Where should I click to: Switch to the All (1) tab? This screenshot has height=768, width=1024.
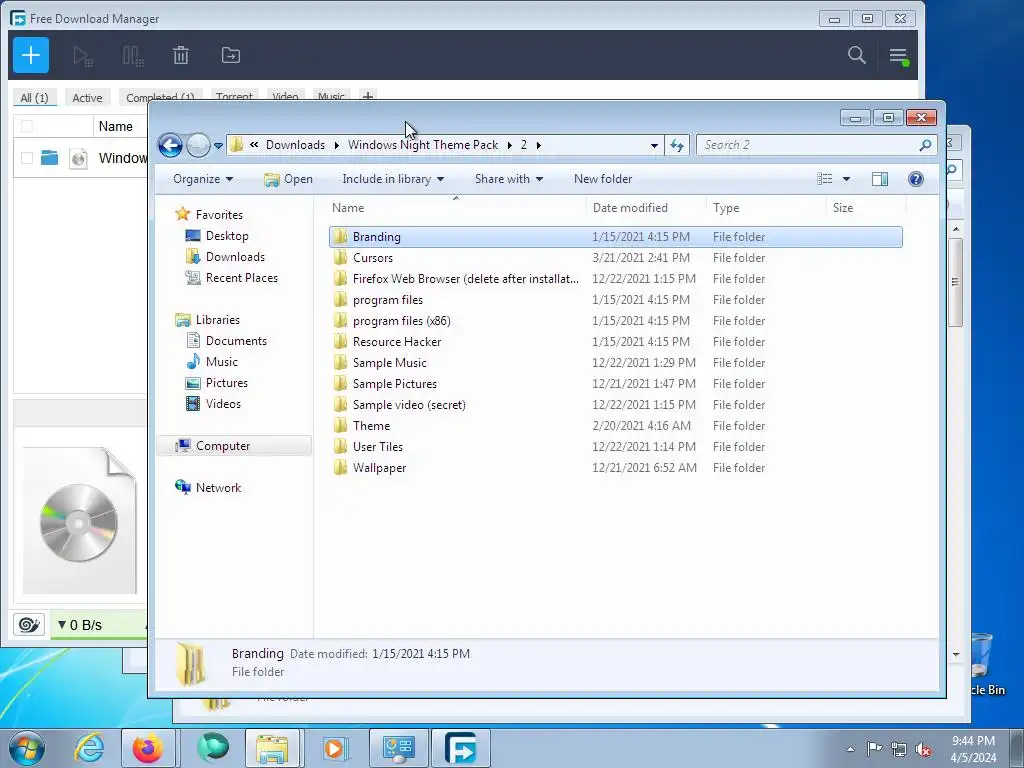pyautogui.click(x=35, y=98)
